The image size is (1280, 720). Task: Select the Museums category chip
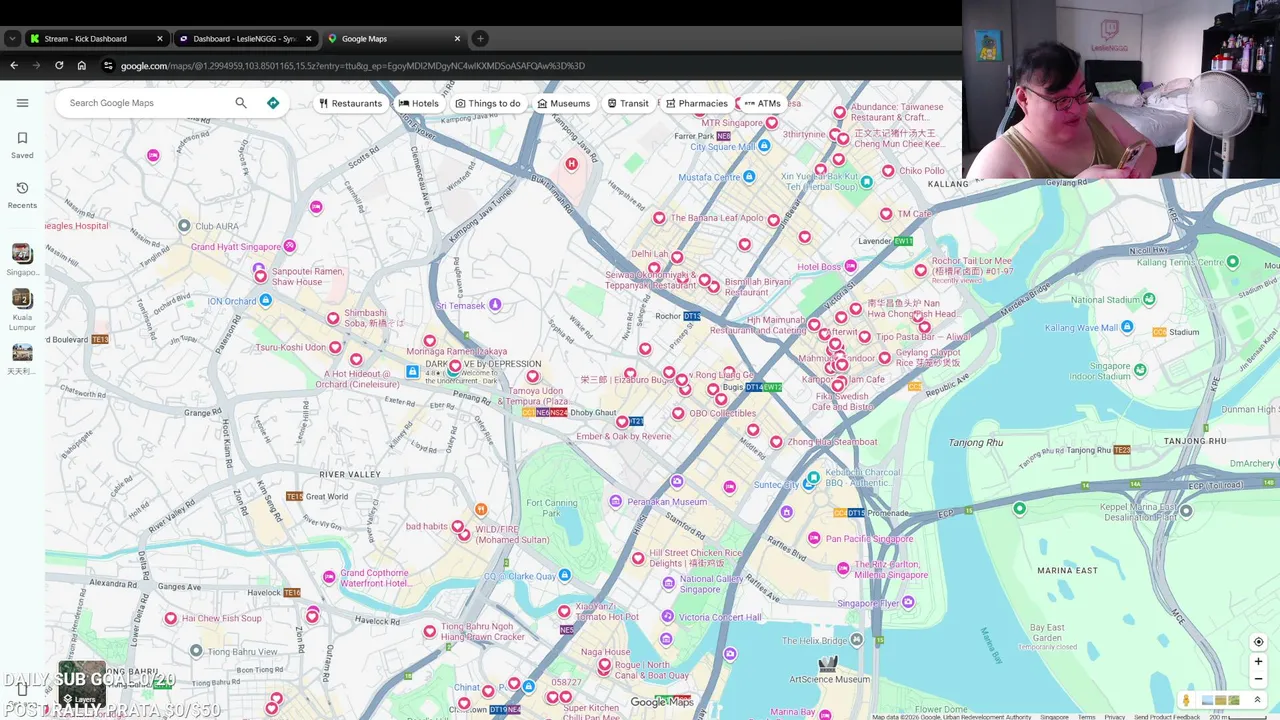click(x=563, y=103)
